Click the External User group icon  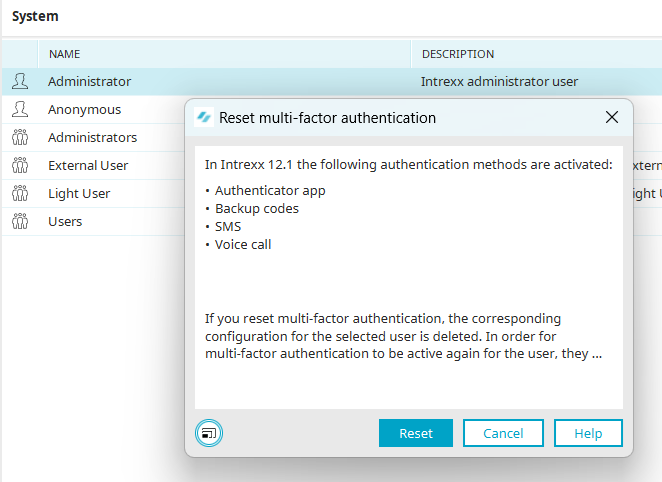point(20,165)
